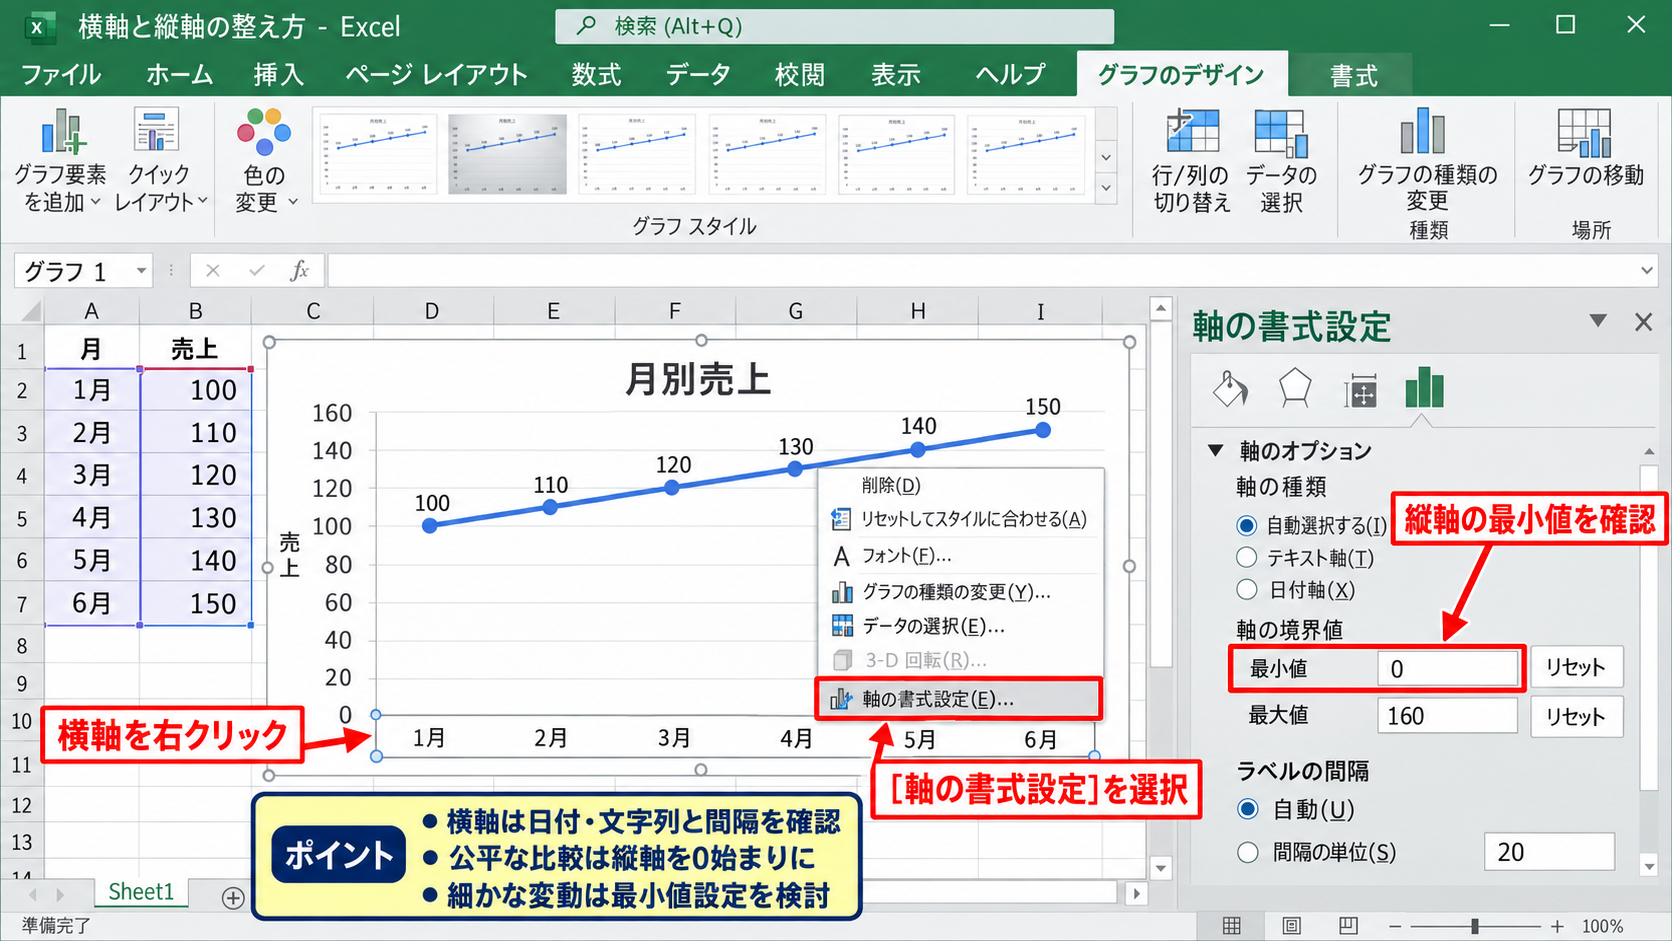Choose フォント(F)... in the context menu
The image size is (1672, 941).
pos(961,555)
